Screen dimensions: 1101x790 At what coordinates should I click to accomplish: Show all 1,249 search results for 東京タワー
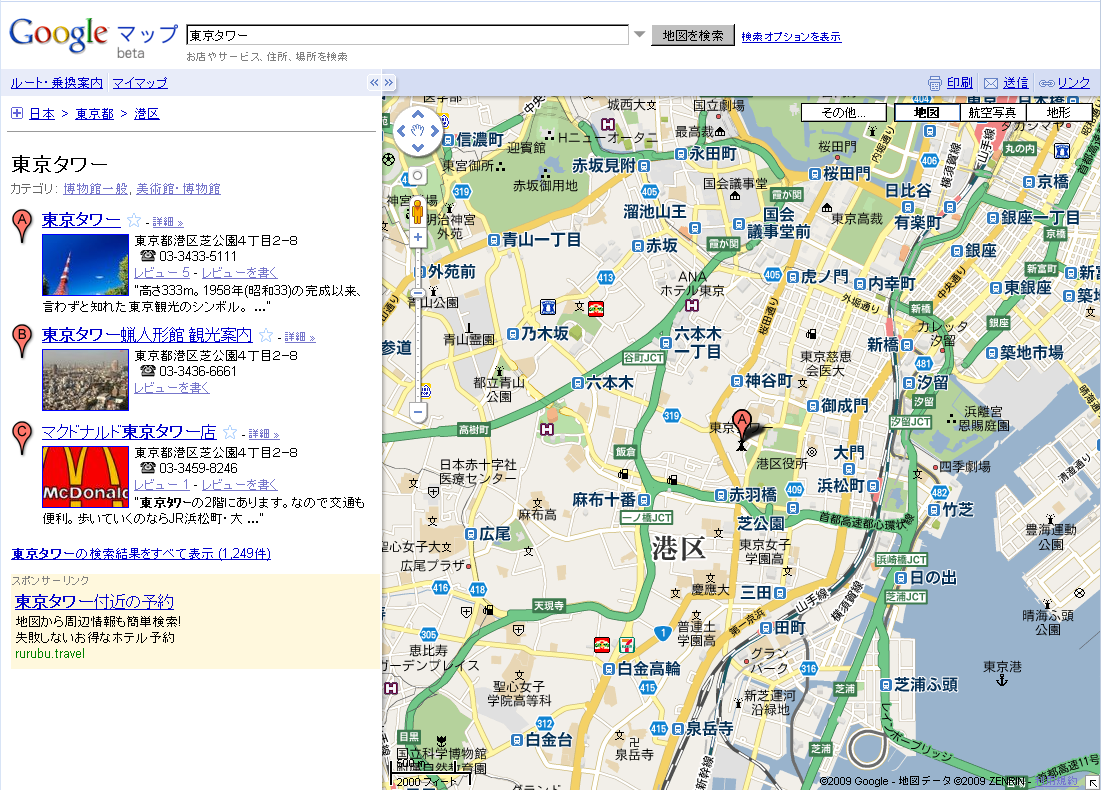[141, 553]
